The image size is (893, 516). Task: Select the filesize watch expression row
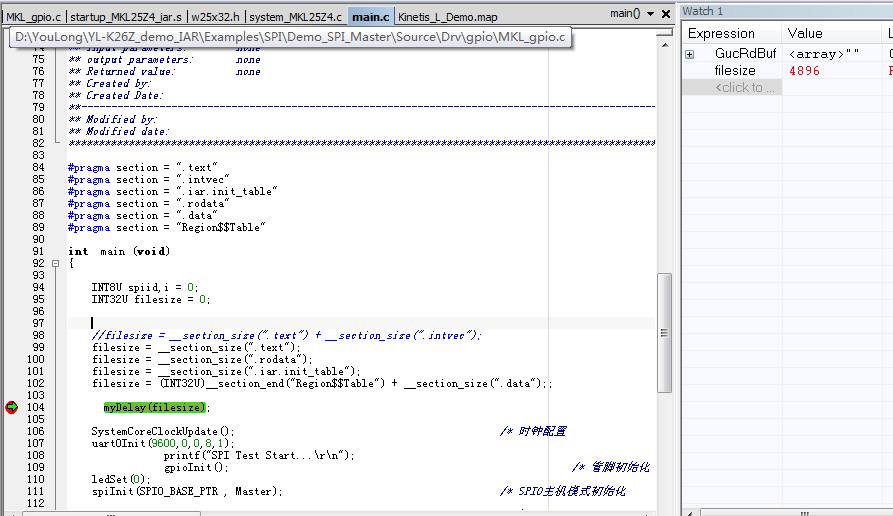coord(735,71)
